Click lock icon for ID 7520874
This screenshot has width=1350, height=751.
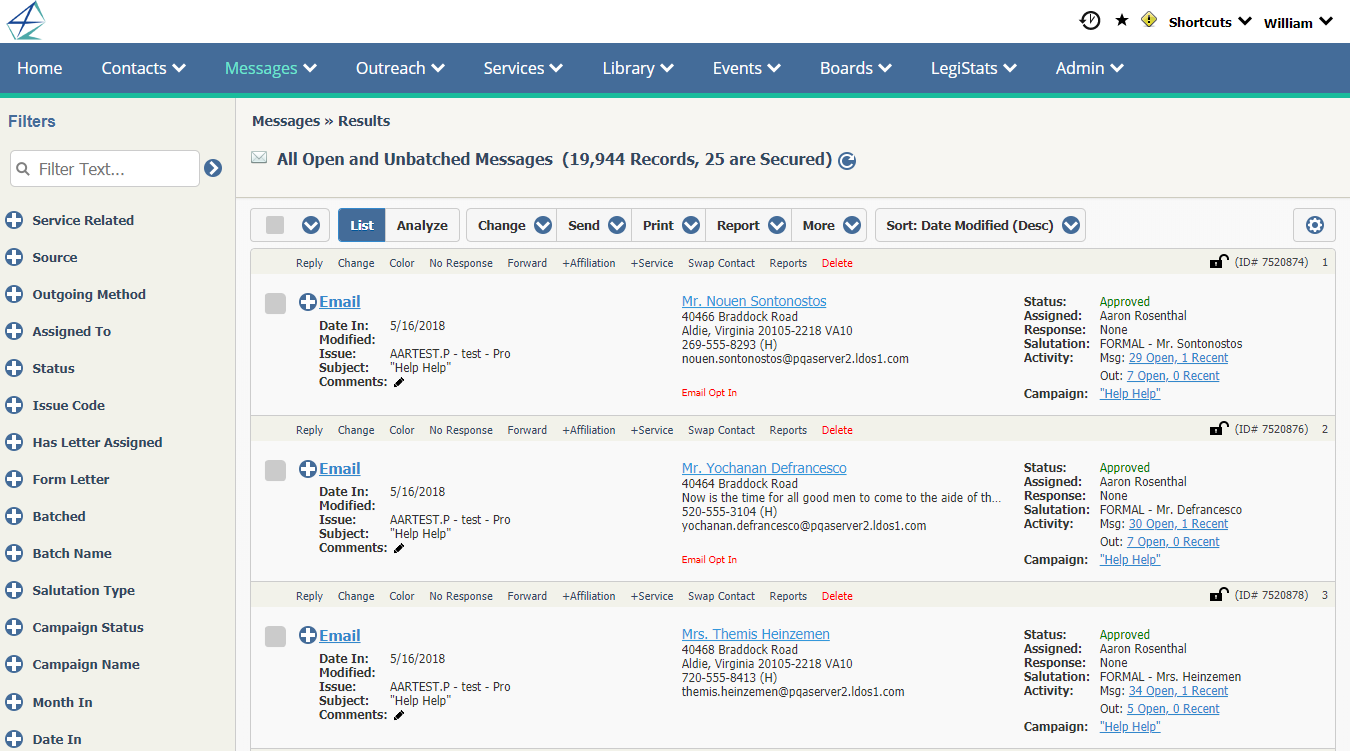coord(1219,262)
